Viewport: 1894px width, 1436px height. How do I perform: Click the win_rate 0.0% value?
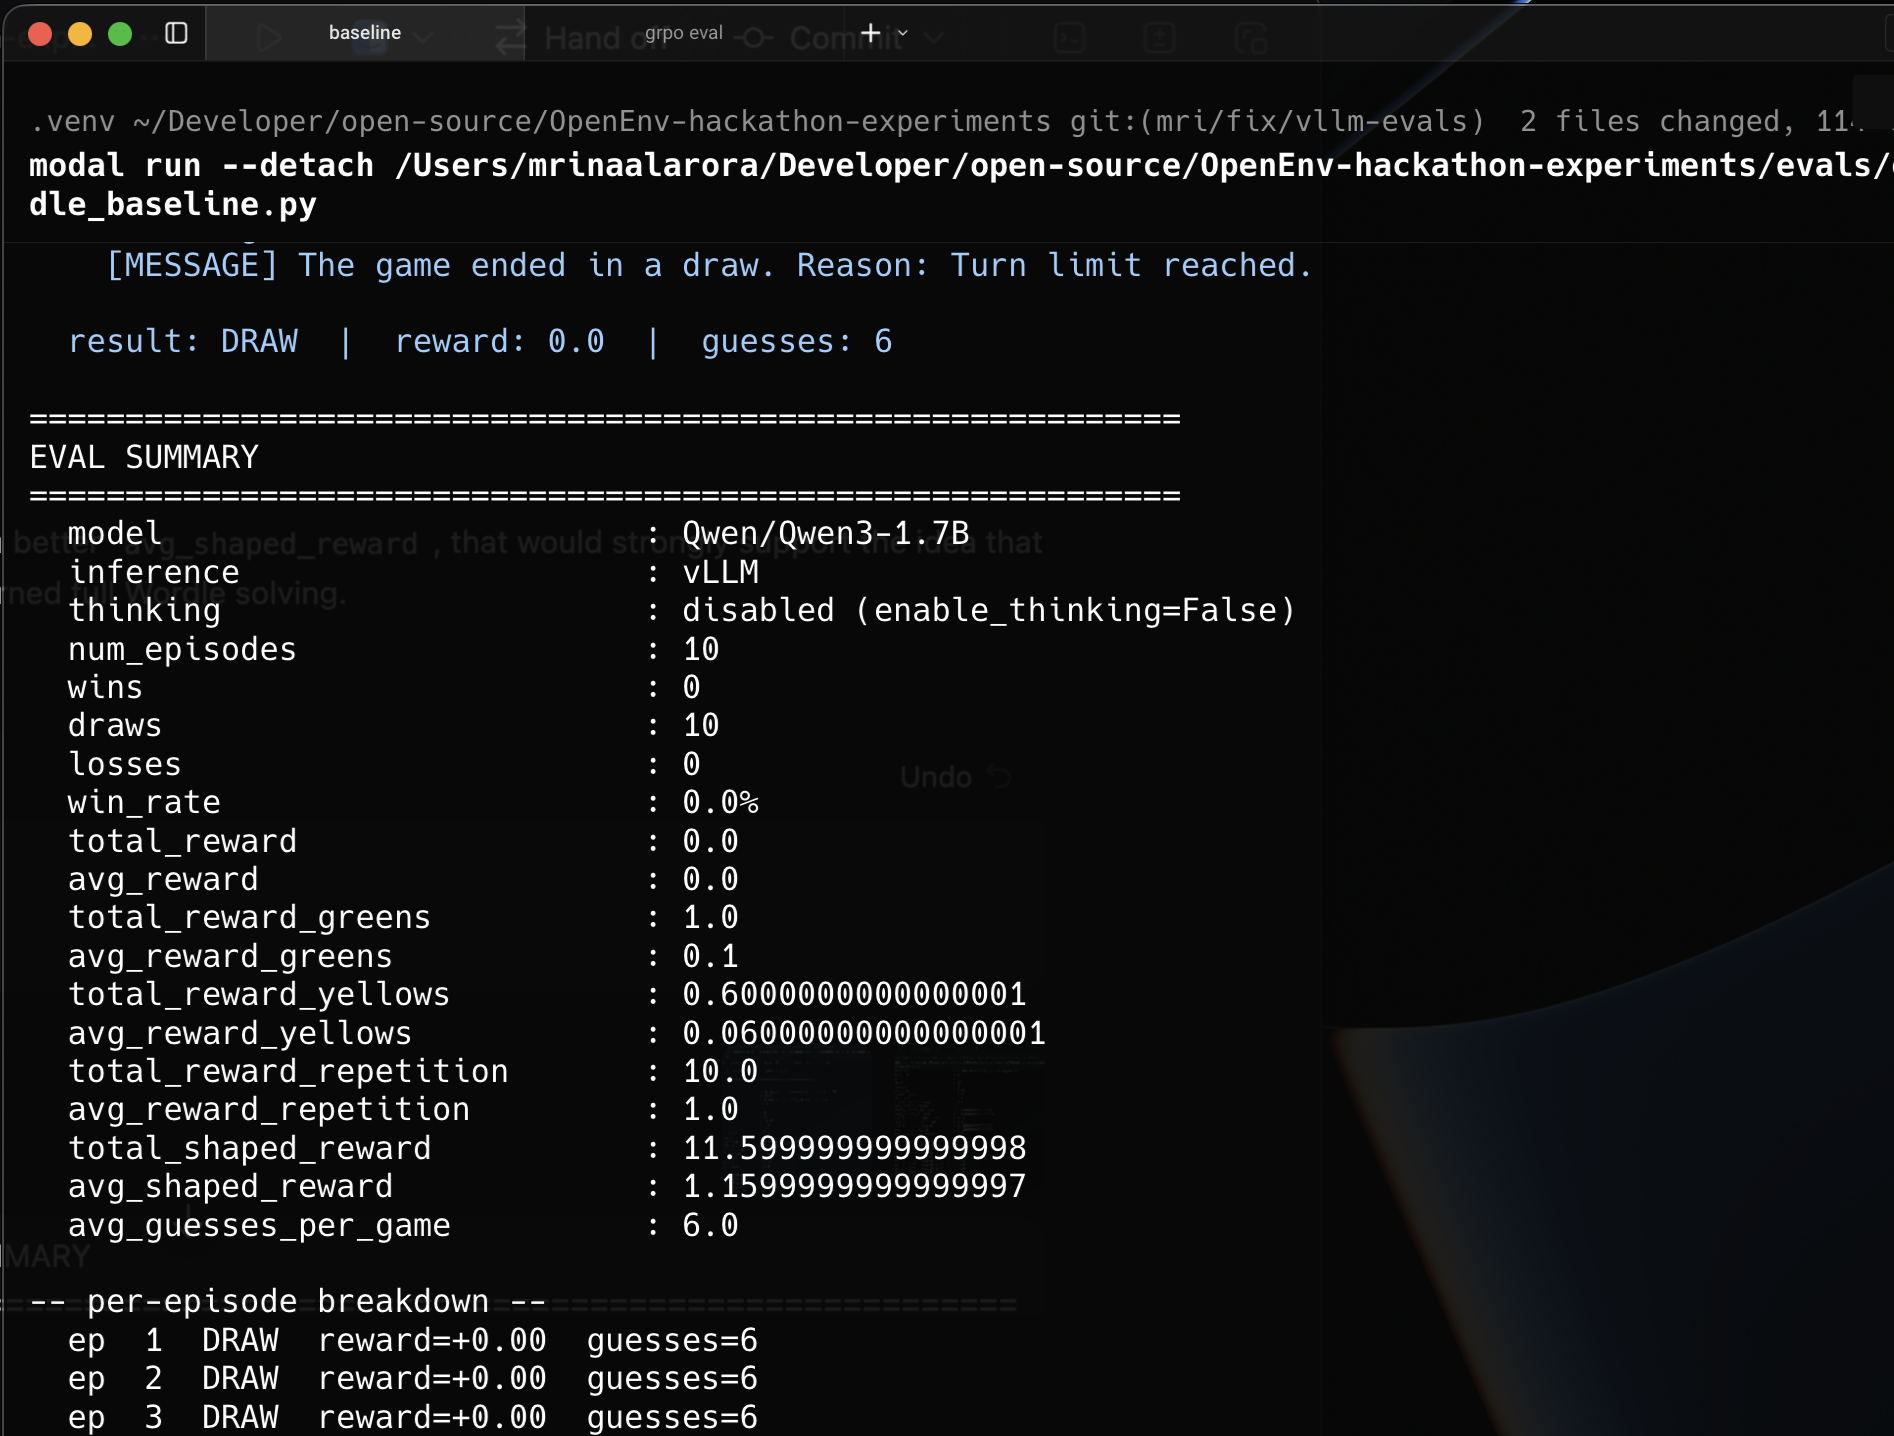[x=720, y=802]
